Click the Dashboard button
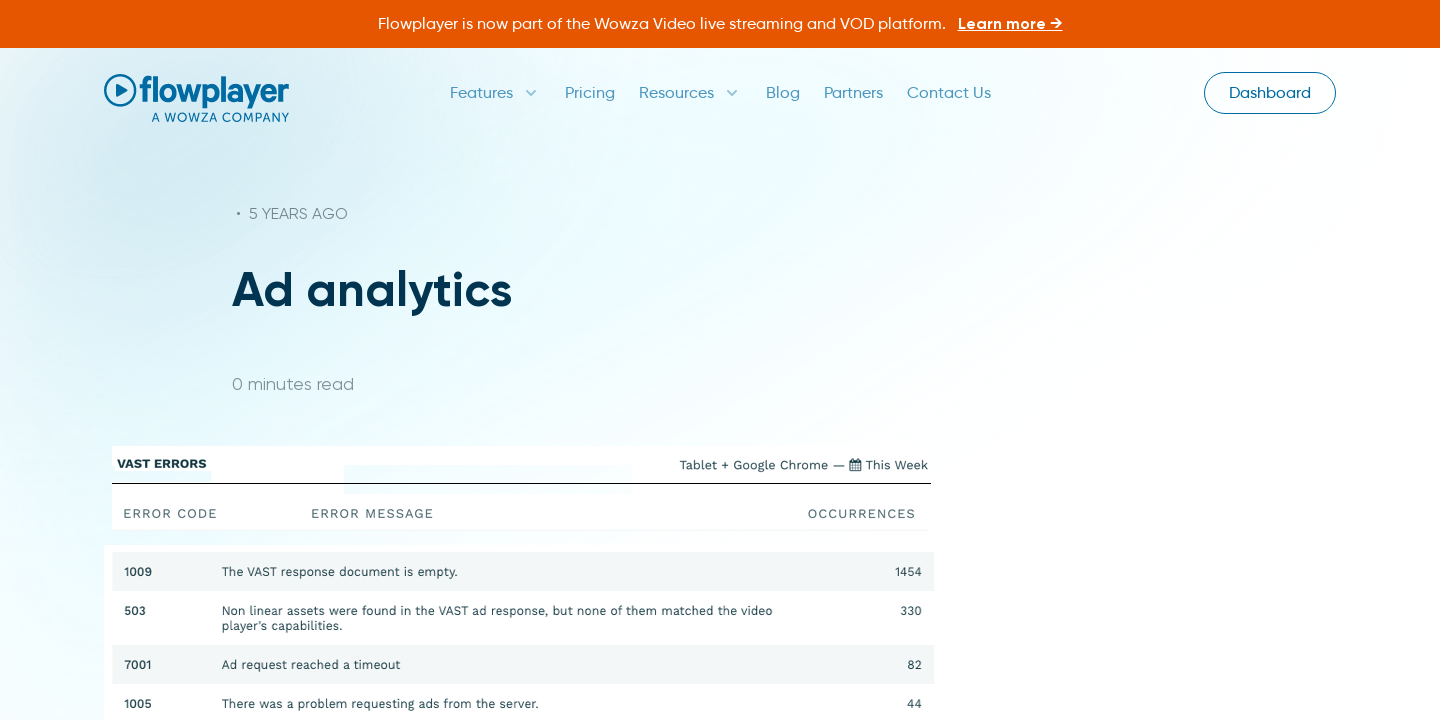1440x720 pixels. coord(1269,92)
